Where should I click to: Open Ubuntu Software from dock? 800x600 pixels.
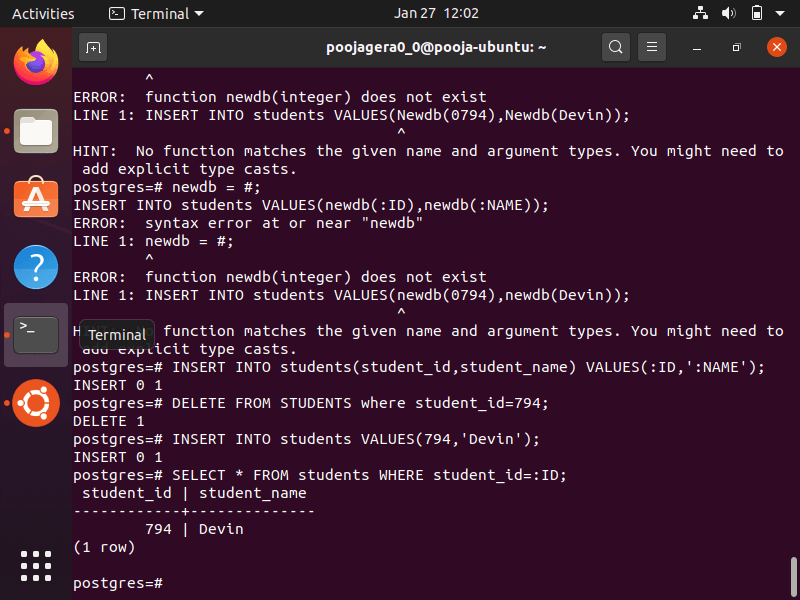pos(35,198)
